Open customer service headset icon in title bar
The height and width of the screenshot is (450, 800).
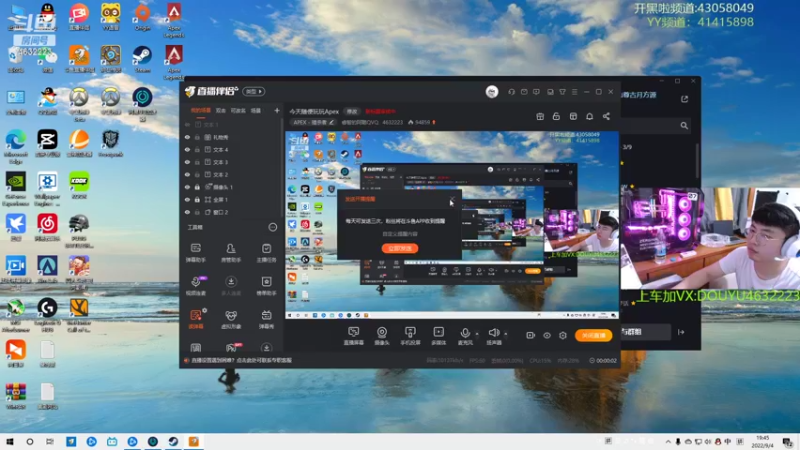point(511,92)
